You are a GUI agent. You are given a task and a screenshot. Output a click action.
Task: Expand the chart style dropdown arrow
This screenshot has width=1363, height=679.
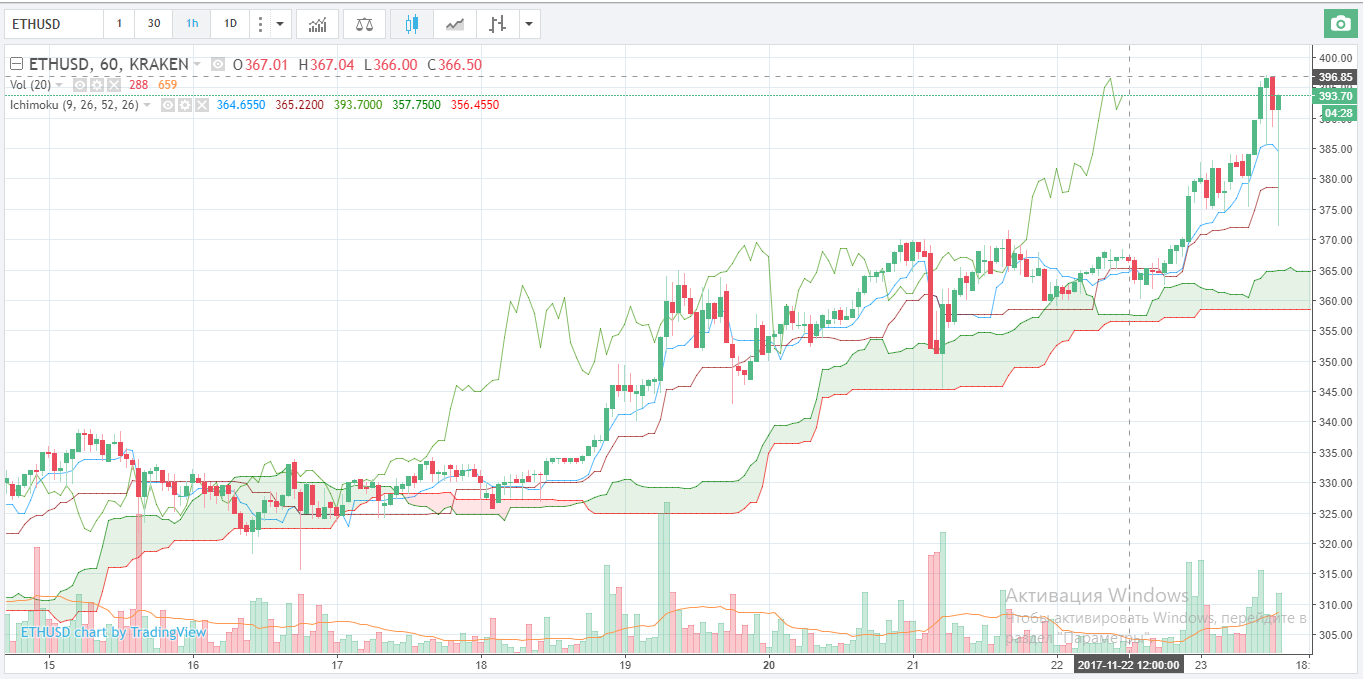528,24
